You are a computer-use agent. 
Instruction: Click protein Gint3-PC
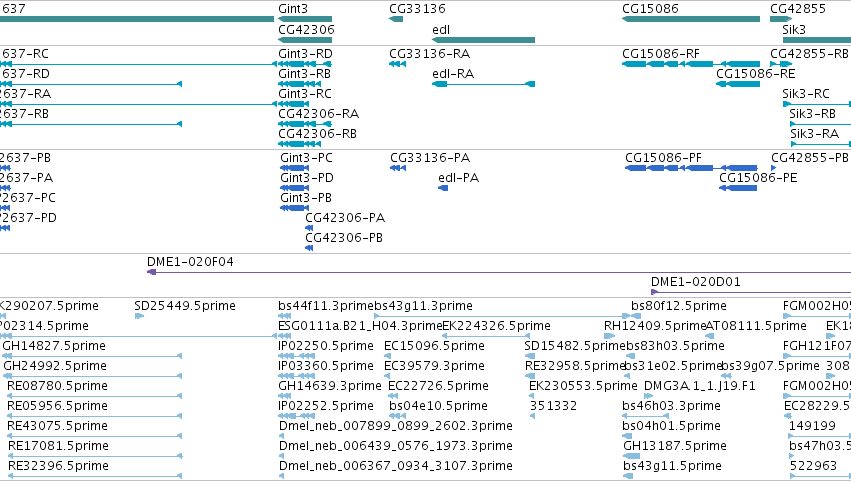pos(307,158)
